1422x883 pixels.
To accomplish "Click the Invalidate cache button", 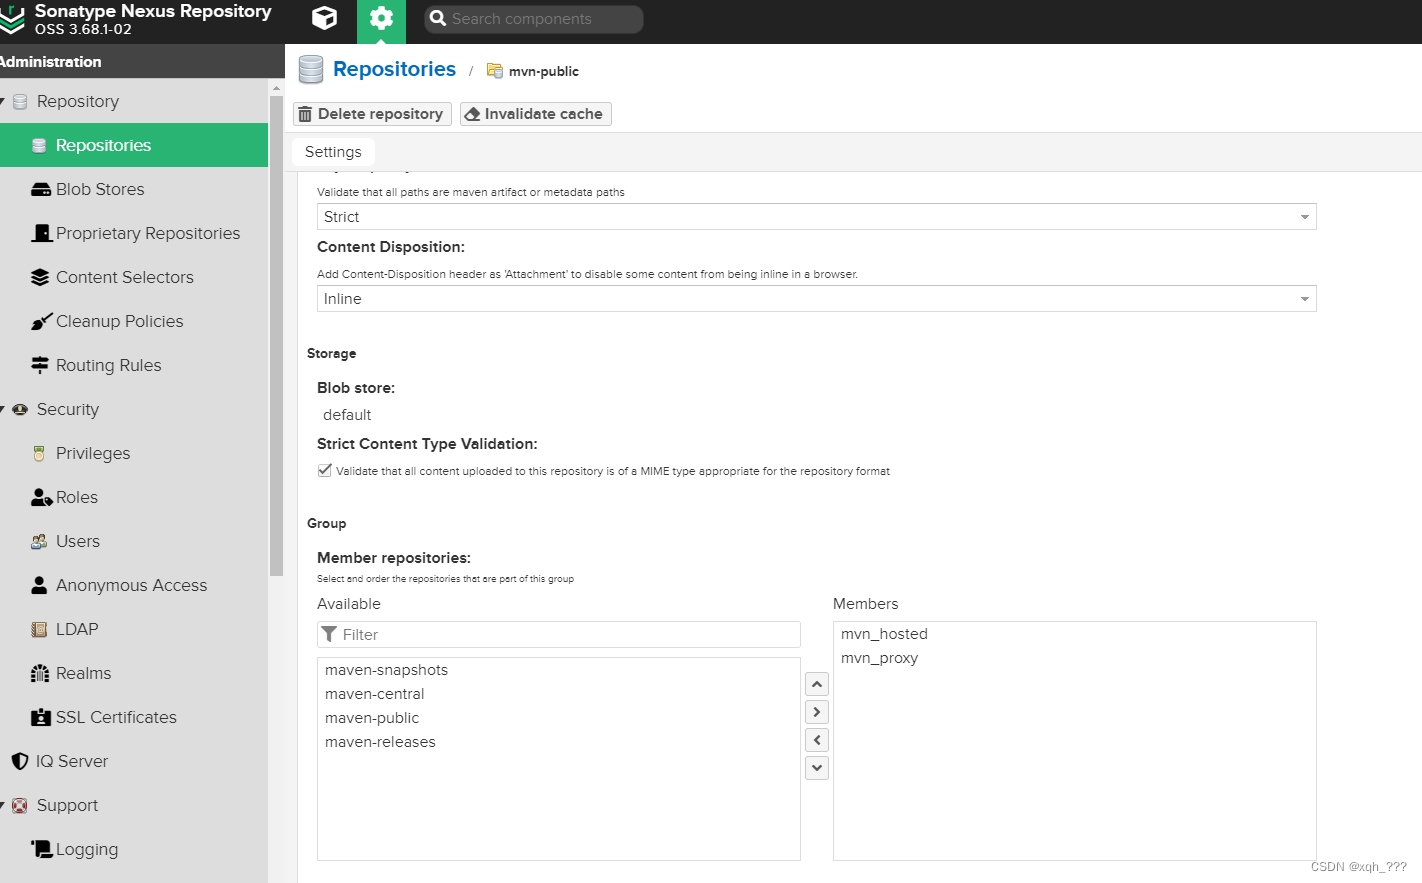I will pyautogui.click(x=535, y=114).
